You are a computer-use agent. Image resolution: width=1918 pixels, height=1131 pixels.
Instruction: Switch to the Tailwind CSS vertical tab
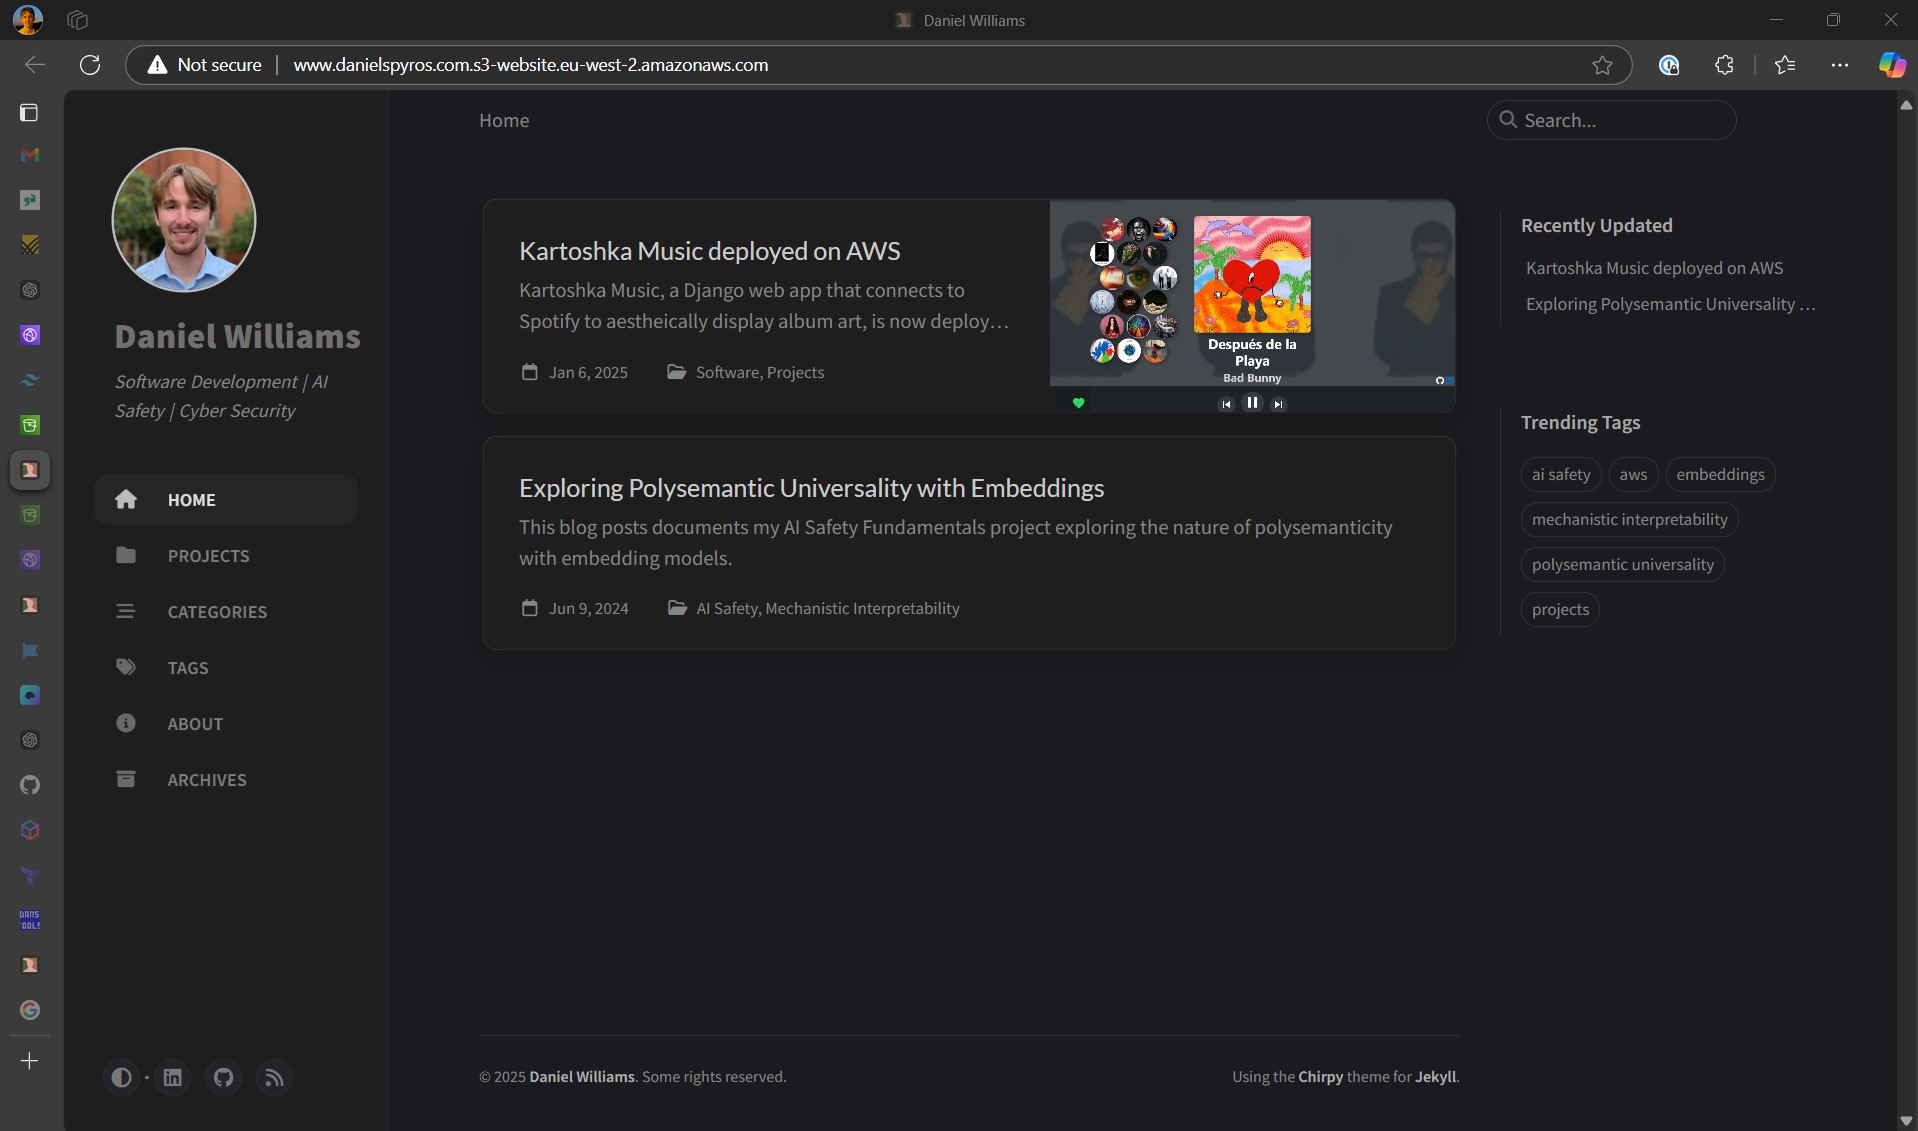point(30,380)
